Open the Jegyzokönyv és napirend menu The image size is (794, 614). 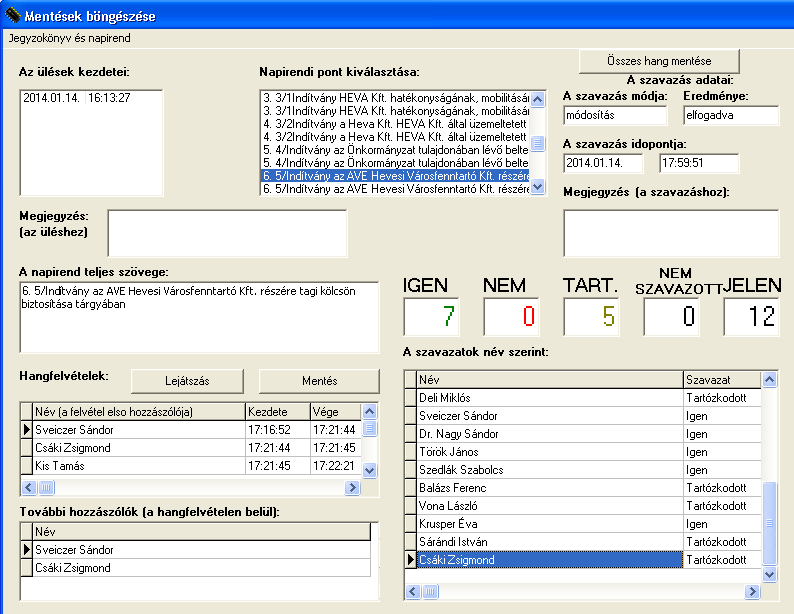click(69, 38)
